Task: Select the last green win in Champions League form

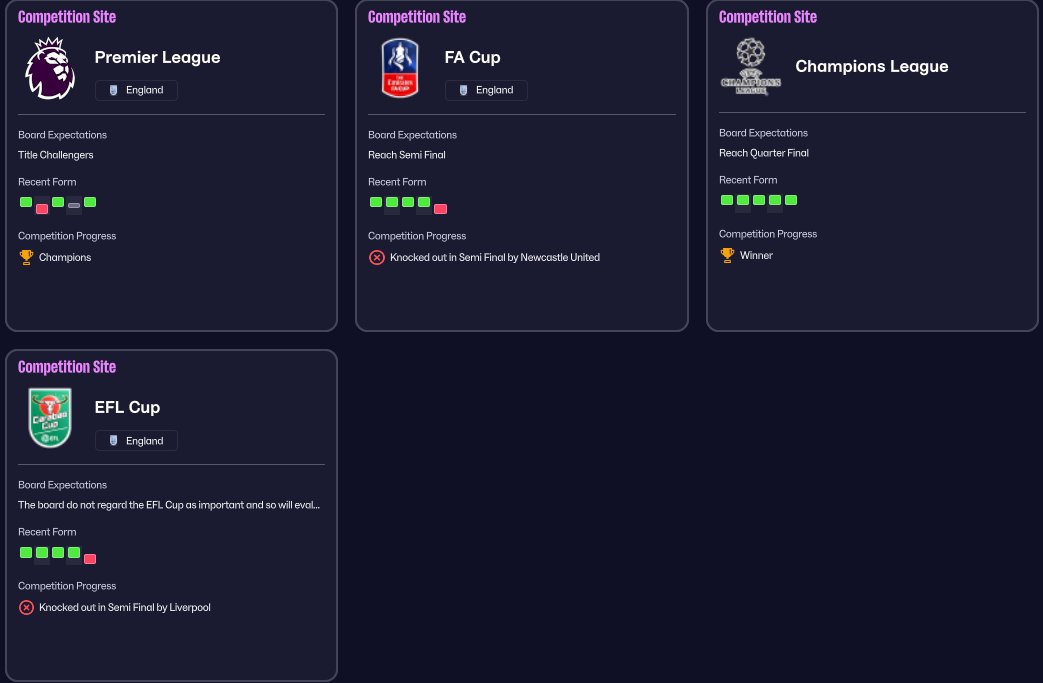Action: coord(791,200)
